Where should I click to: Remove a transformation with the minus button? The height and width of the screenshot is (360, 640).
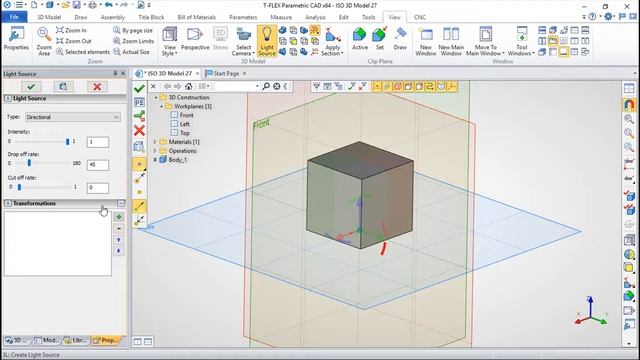coord(119,229)
